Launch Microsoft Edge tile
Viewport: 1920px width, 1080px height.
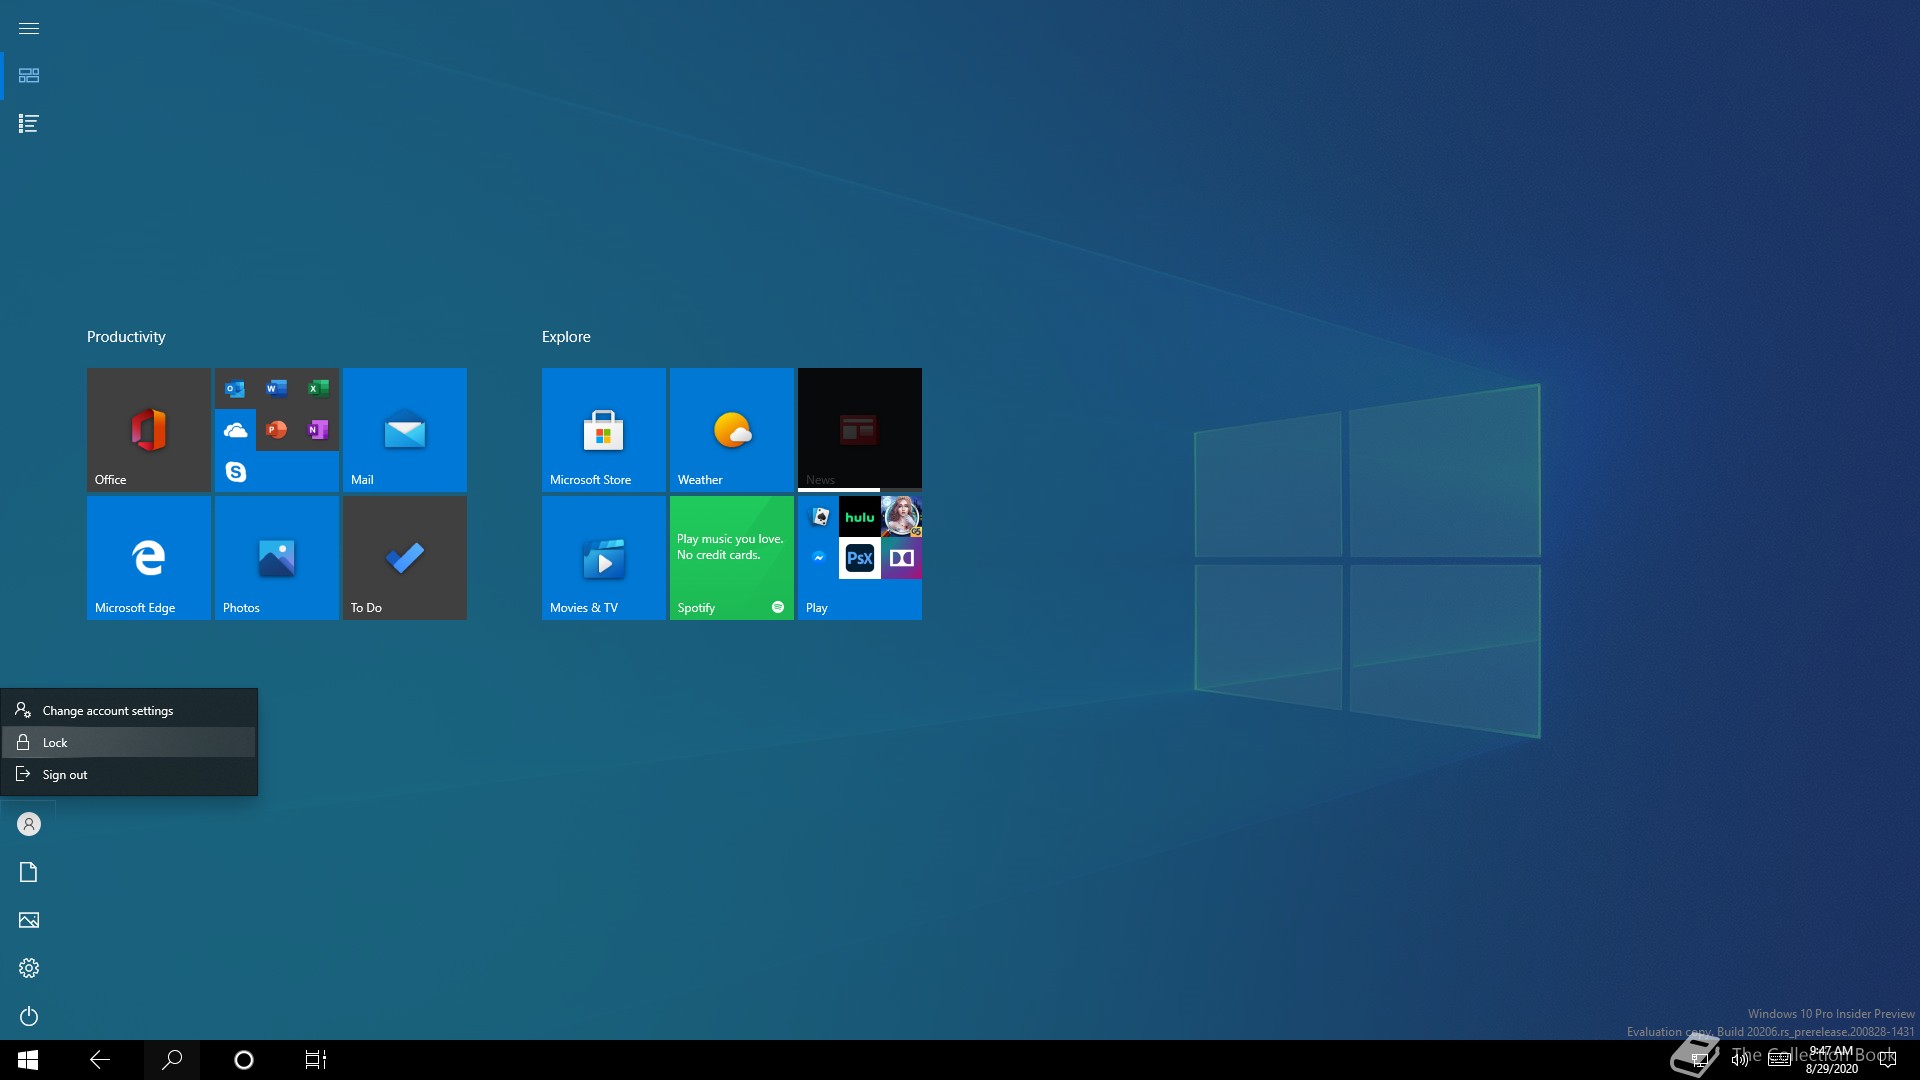pyautogui.click(x=149, y=558)
